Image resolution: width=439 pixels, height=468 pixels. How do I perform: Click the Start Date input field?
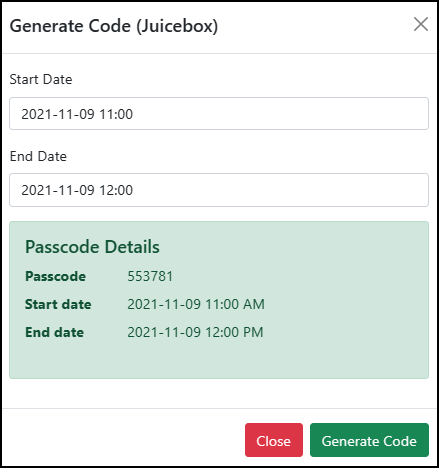click(219, 114)
